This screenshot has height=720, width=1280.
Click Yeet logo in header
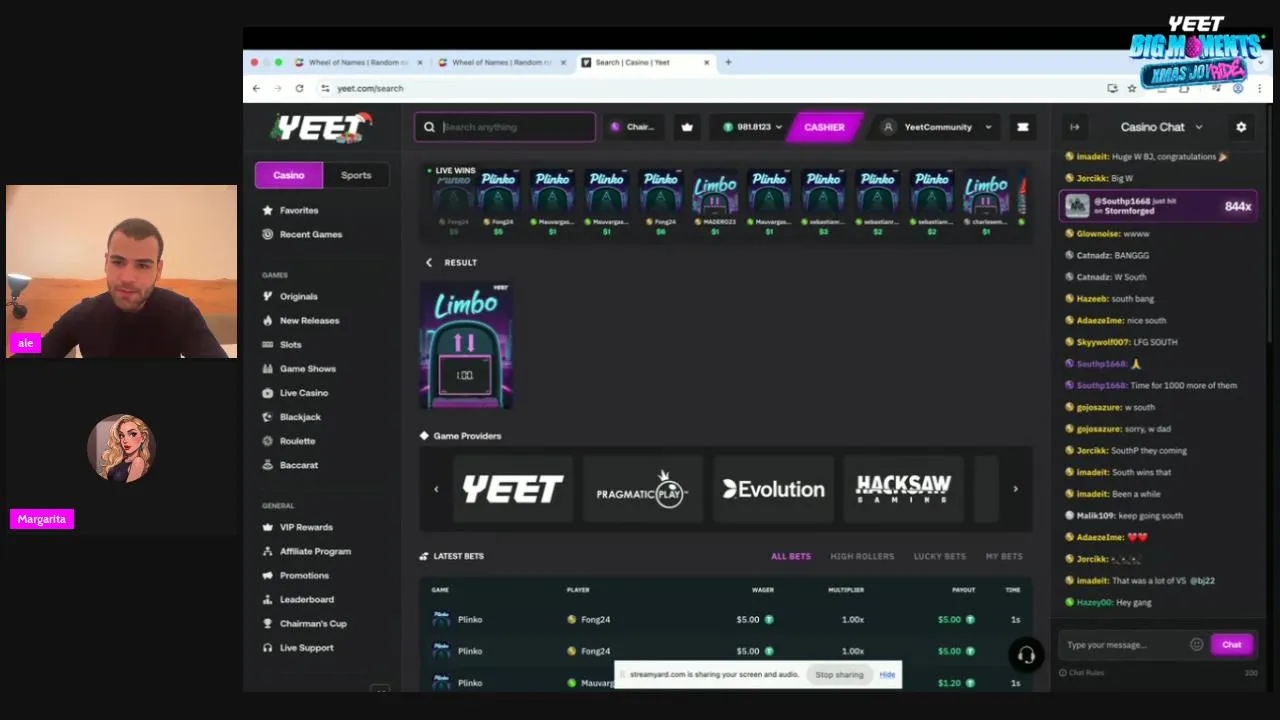(320, 127)
